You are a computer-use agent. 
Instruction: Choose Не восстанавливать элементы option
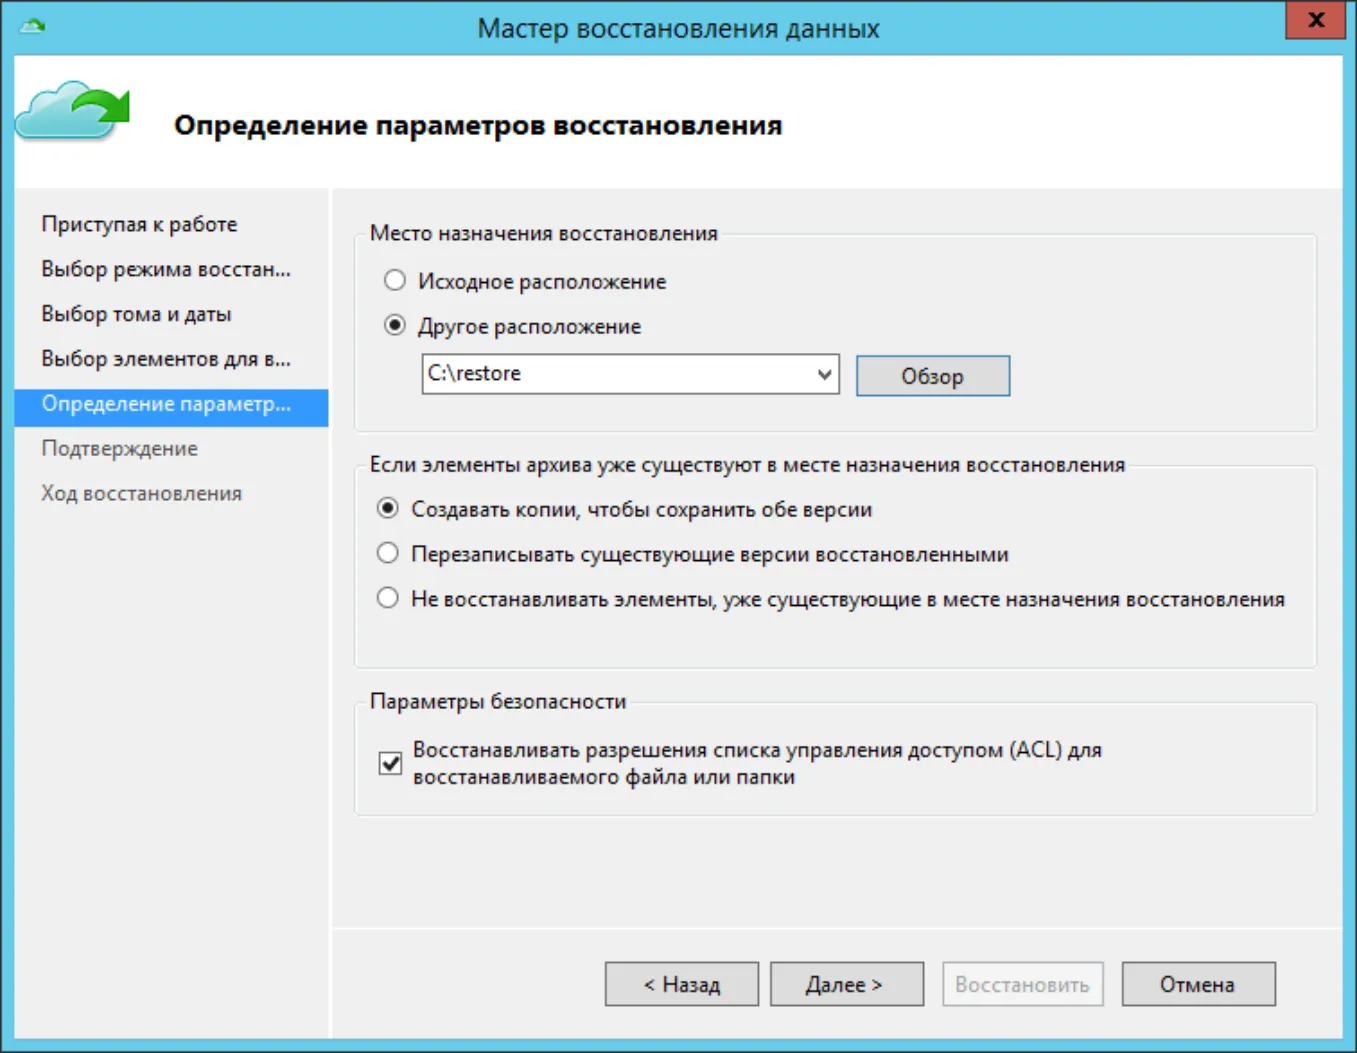[x=388, y=598]
